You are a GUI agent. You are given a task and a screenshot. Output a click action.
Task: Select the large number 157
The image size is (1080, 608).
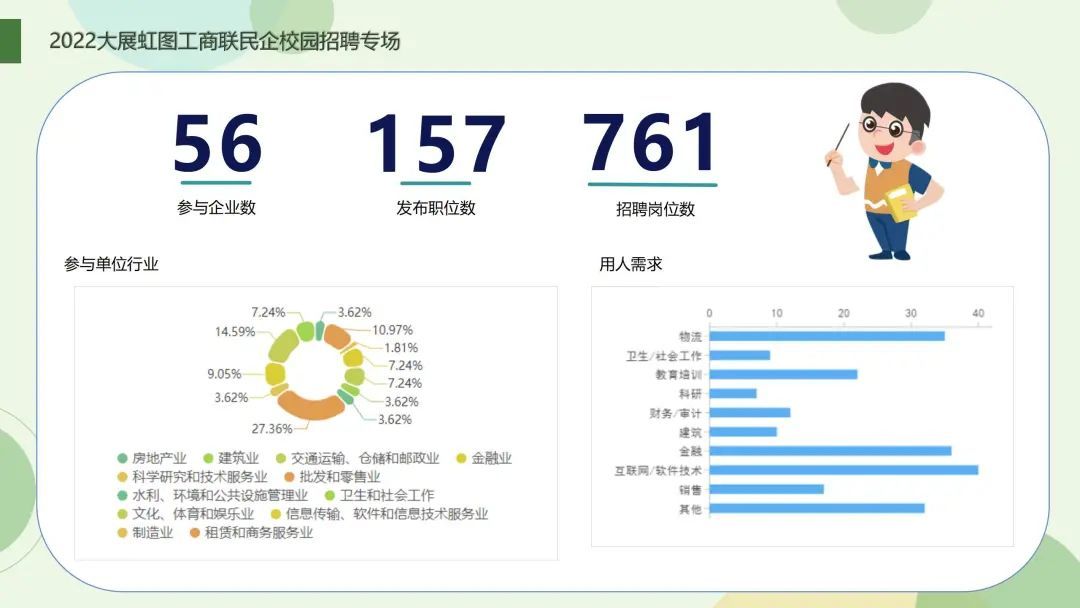[437, 144]
